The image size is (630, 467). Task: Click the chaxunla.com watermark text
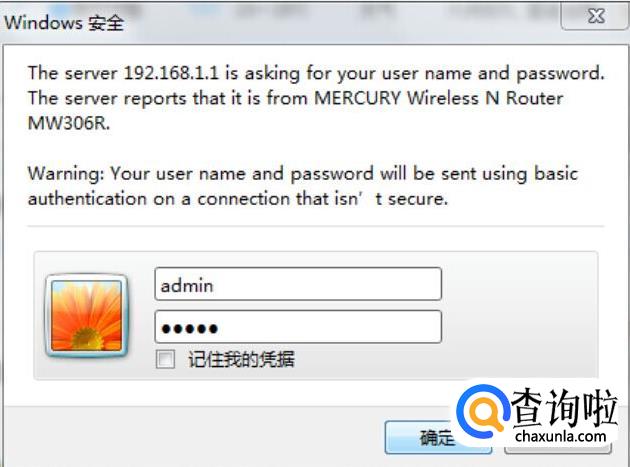[x=560, y=436]
